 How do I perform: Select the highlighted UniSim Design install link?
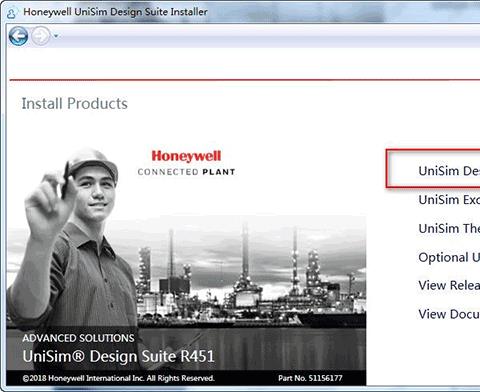click(449, 171)
